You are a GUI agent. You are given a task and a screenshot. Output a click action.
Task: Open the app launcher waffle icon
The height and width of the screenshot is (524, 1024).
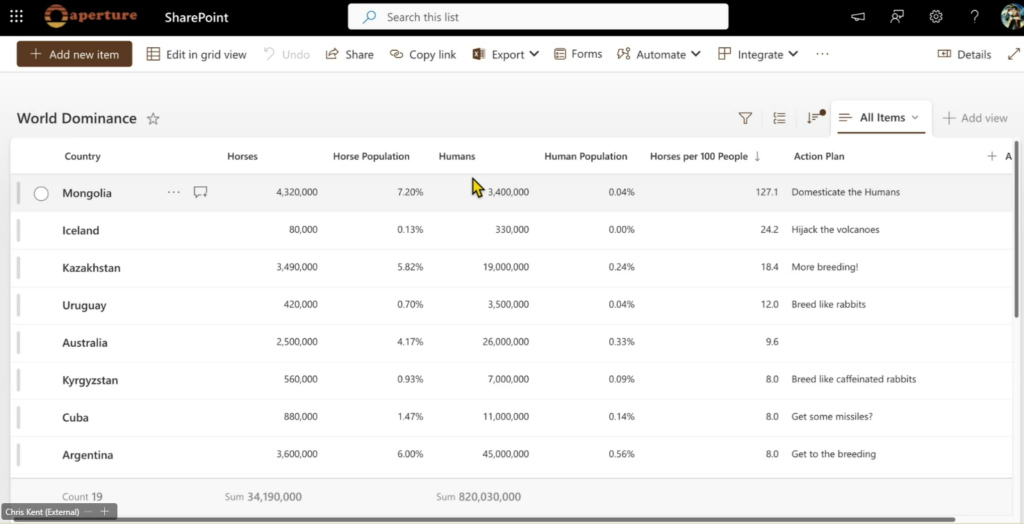click(16, 17)
